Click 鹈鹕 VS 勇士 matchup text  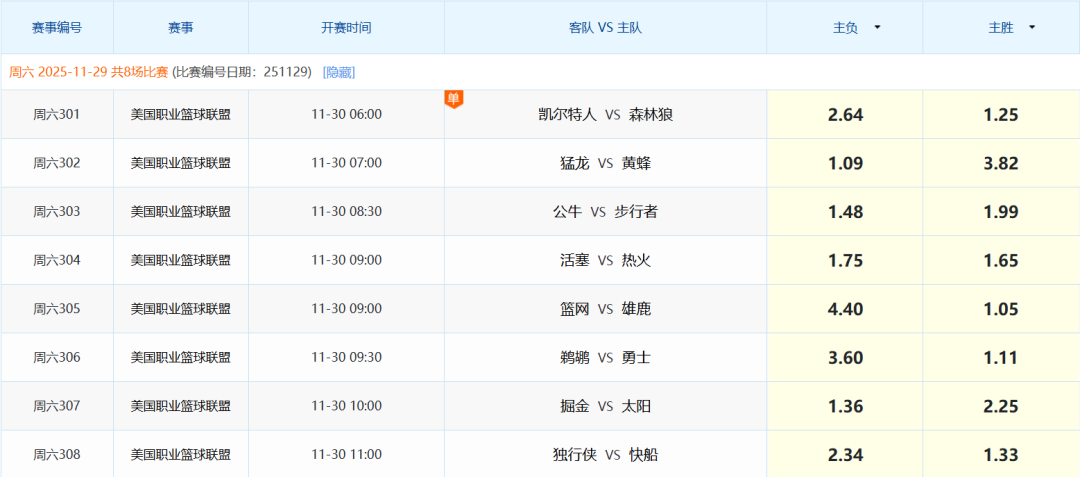coord(605,358)
